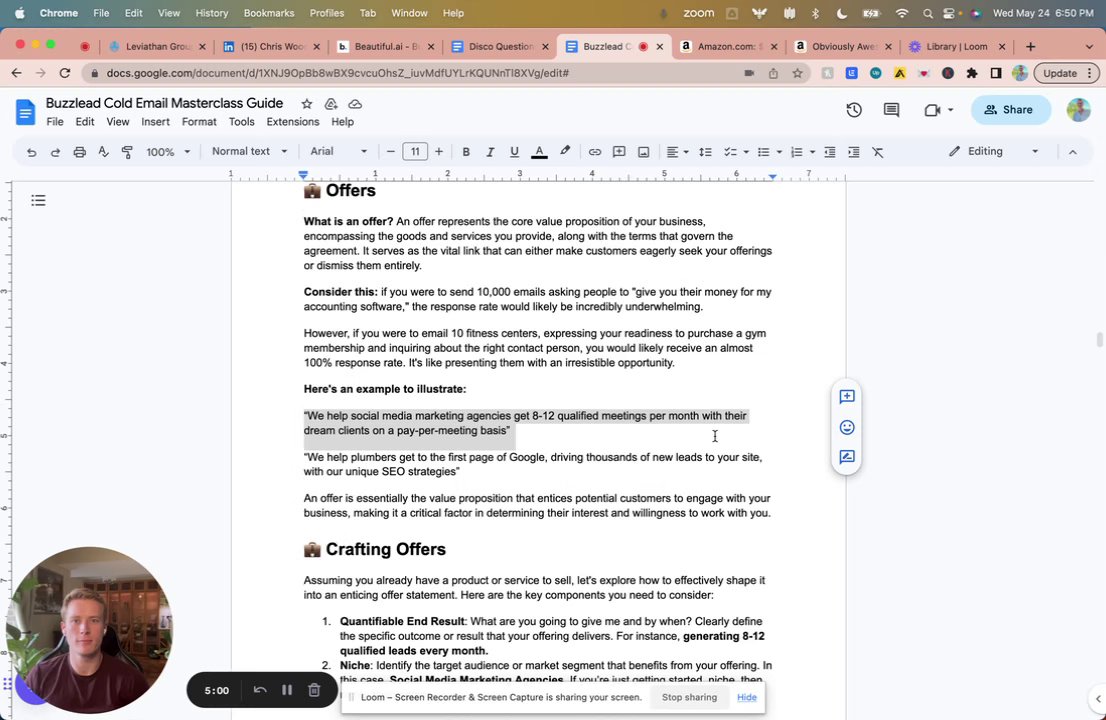
Task: Open the Tools menu in Docs
Action: [241, 122]
